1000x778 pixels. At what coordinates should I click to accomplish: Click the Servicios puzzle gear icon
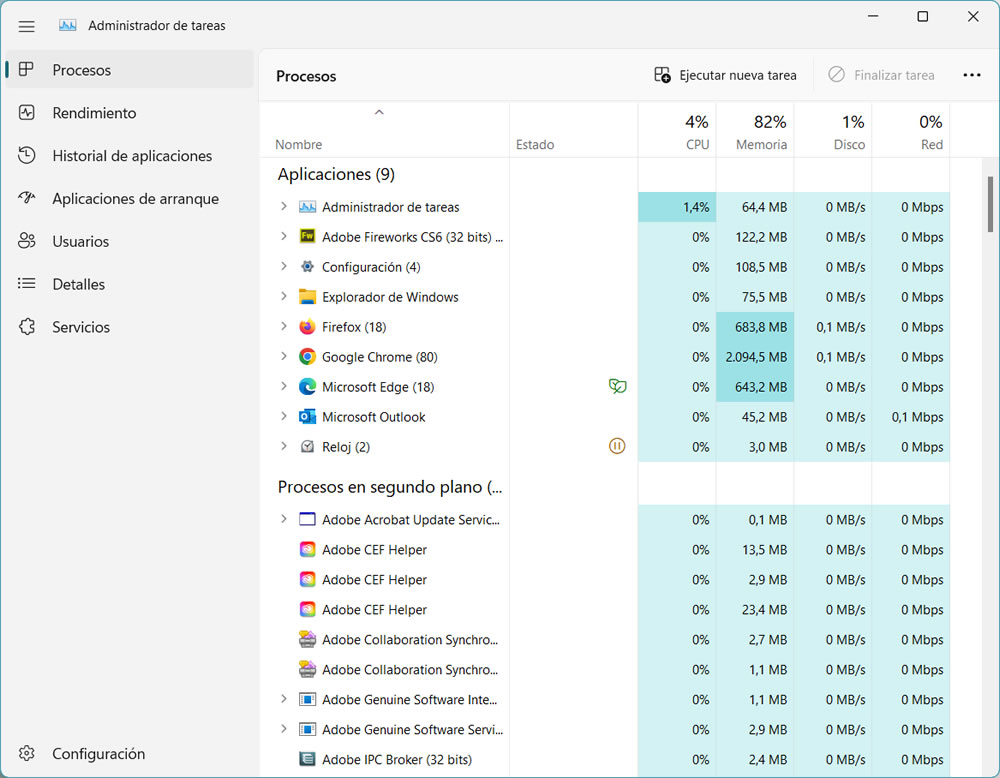point(26,327)
